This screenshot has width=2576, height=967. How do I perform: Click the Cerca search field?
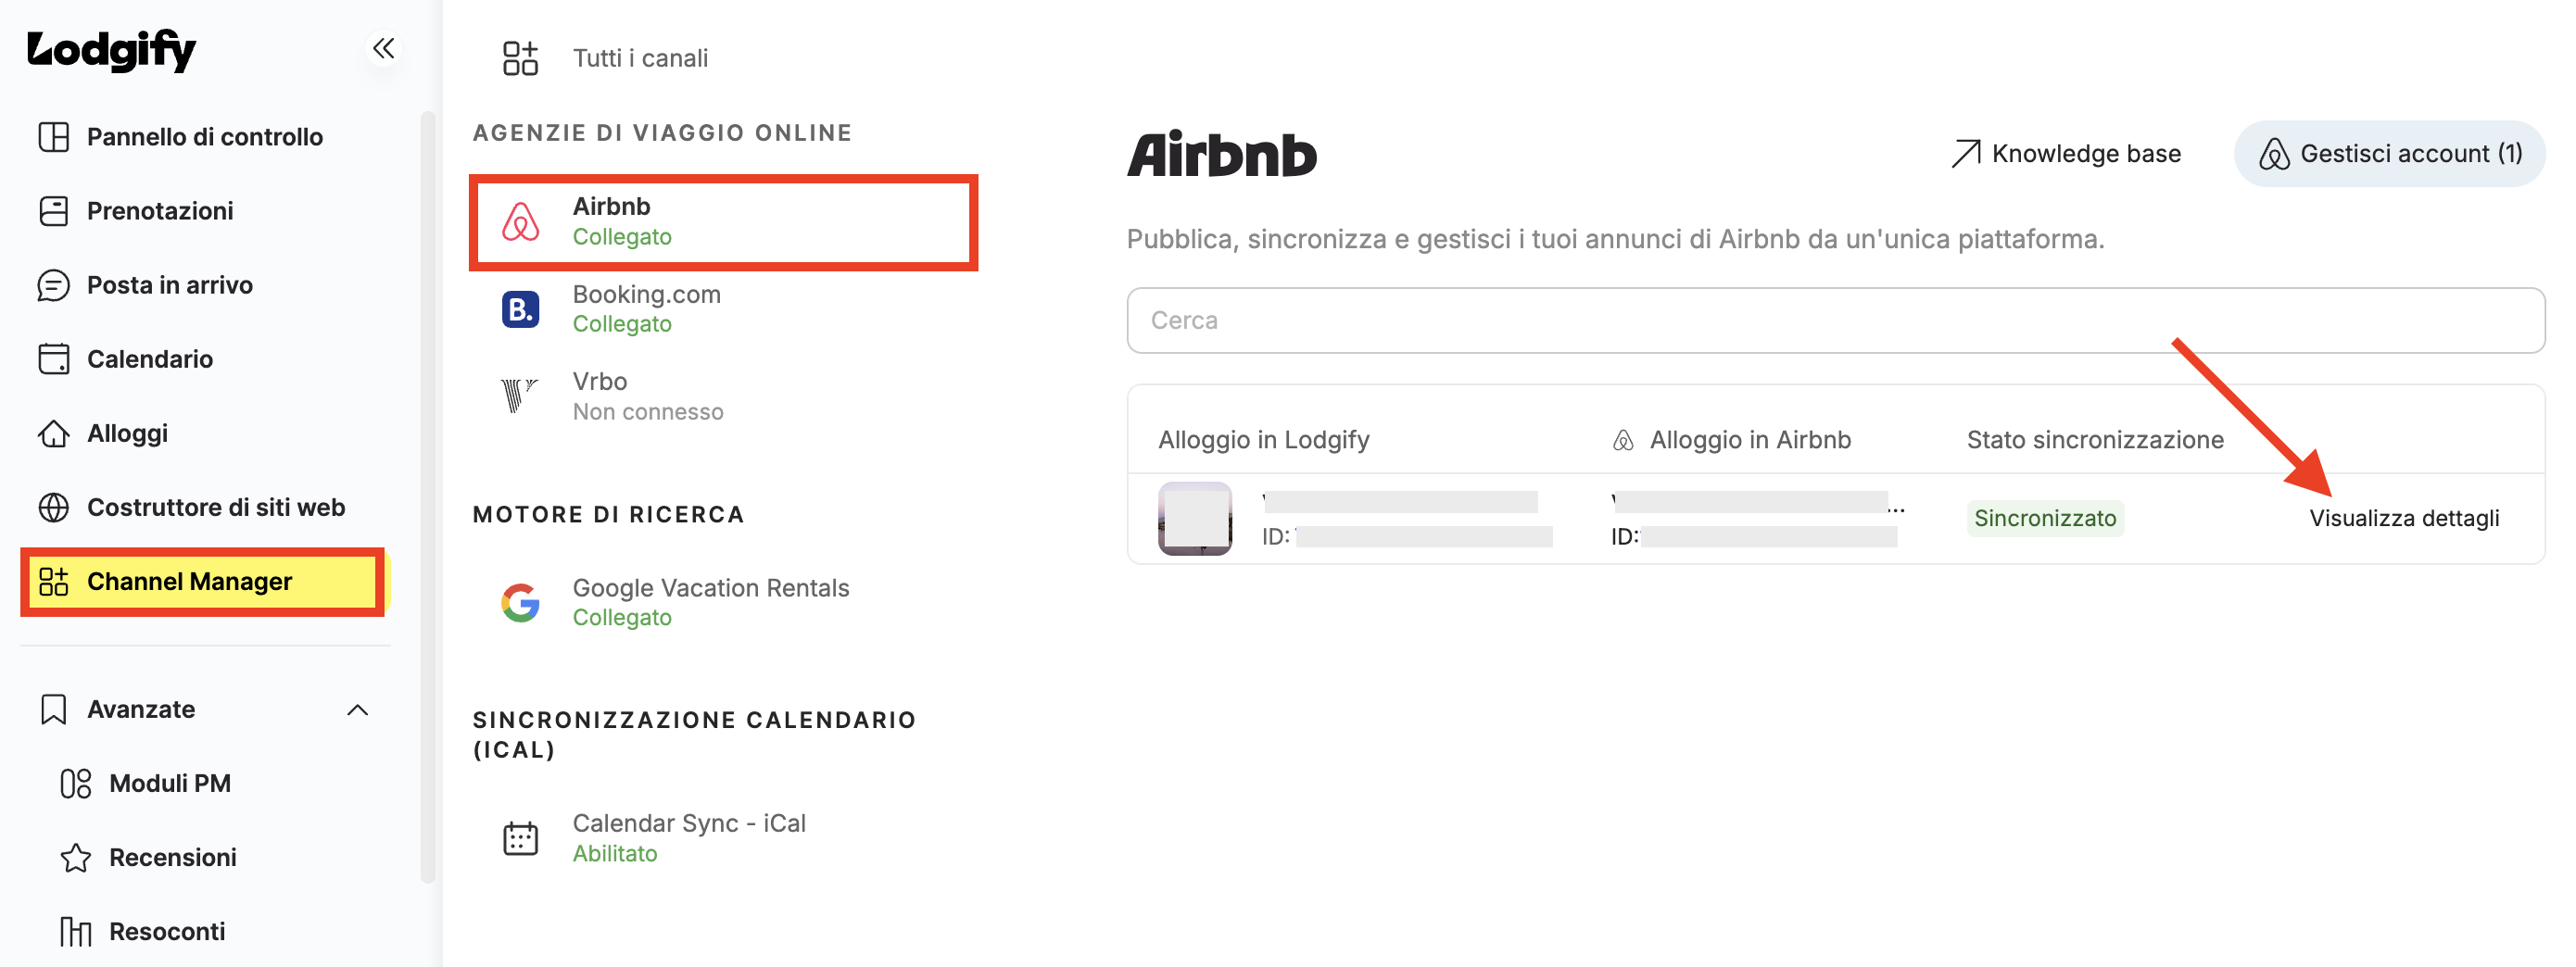coord(1835,320)
